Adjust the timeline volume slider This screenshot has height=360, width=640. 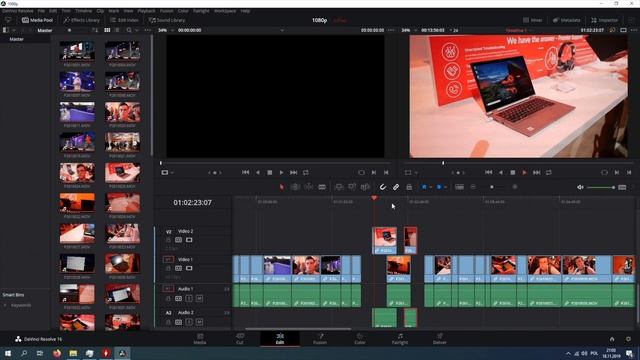pos(601,187)
